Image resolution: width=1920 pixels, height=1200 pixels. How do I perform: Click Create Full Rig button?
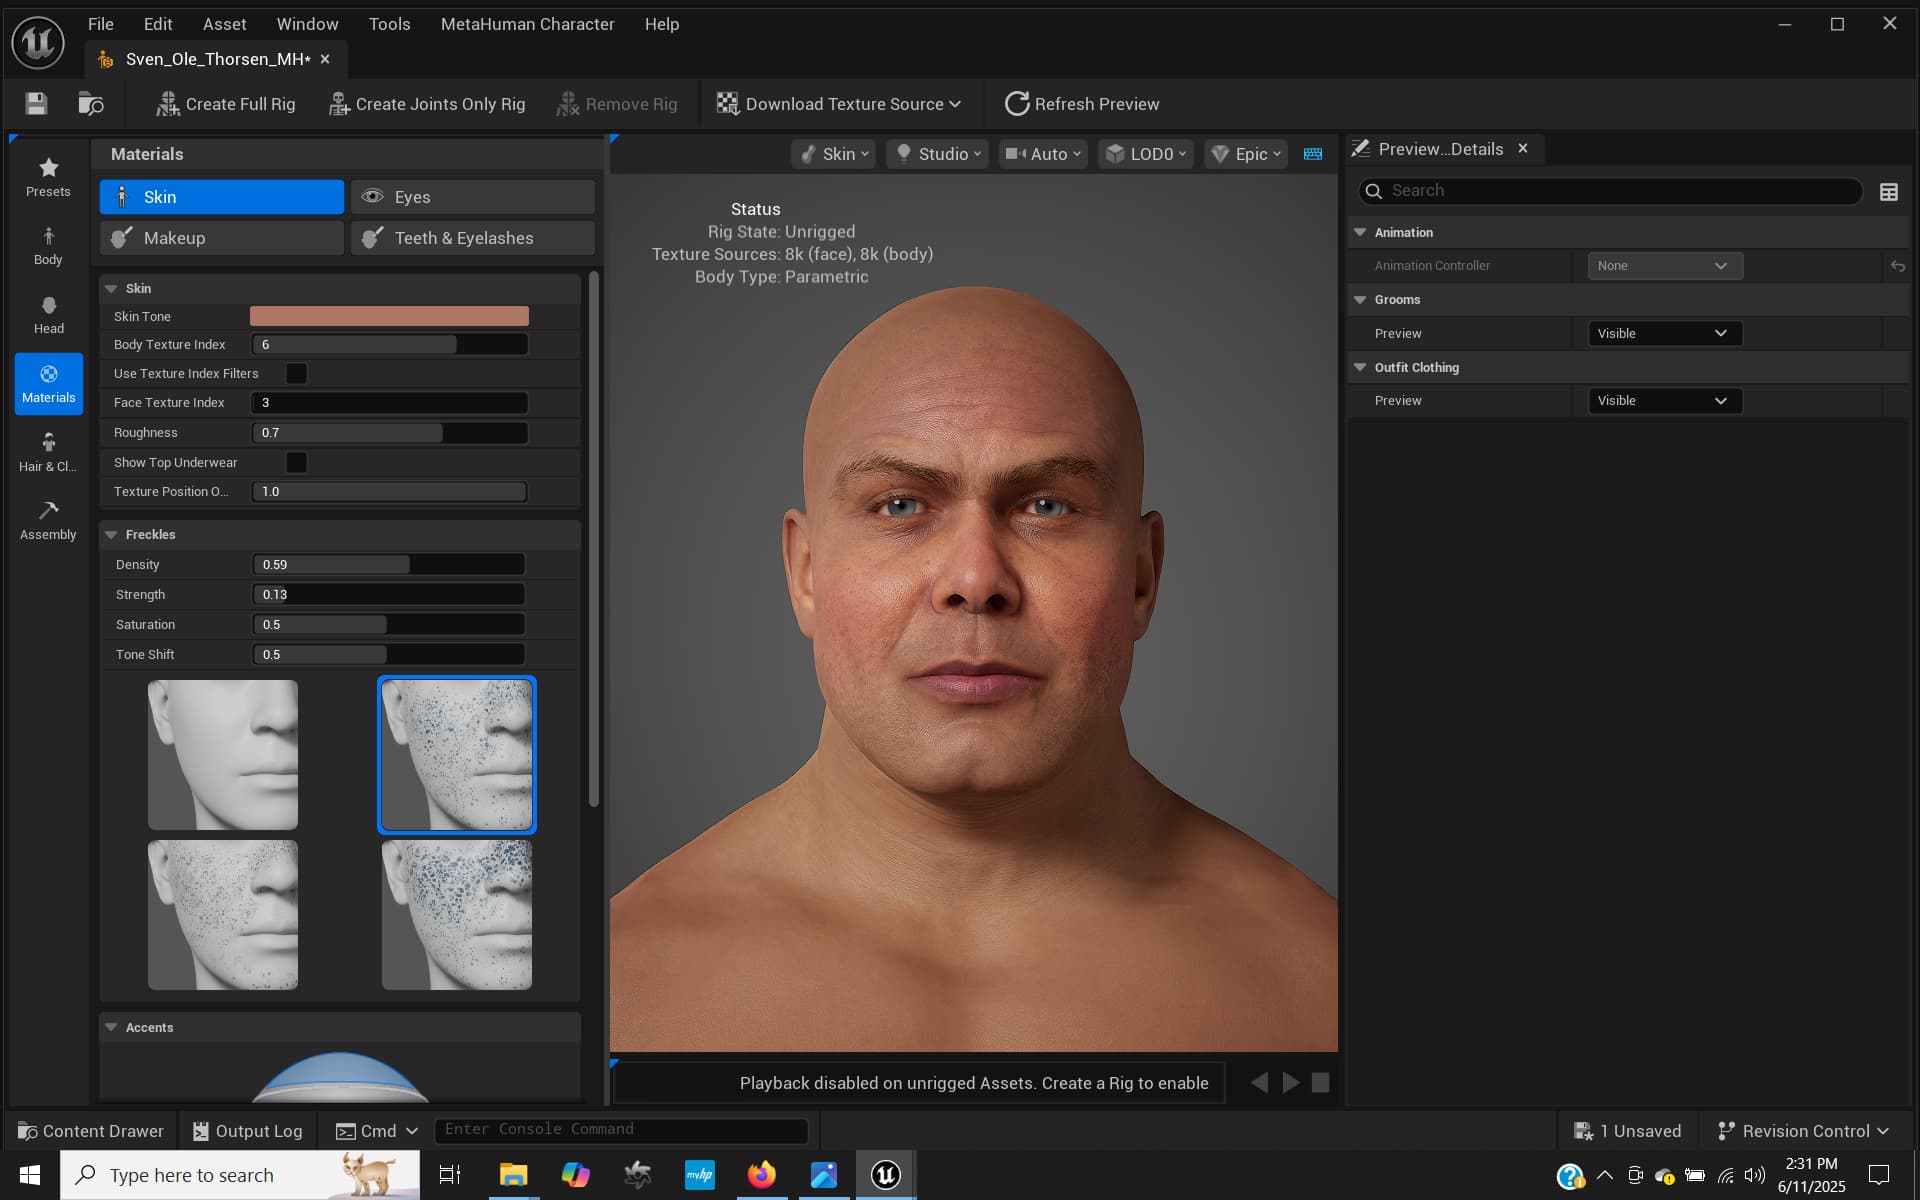[226, 104]
